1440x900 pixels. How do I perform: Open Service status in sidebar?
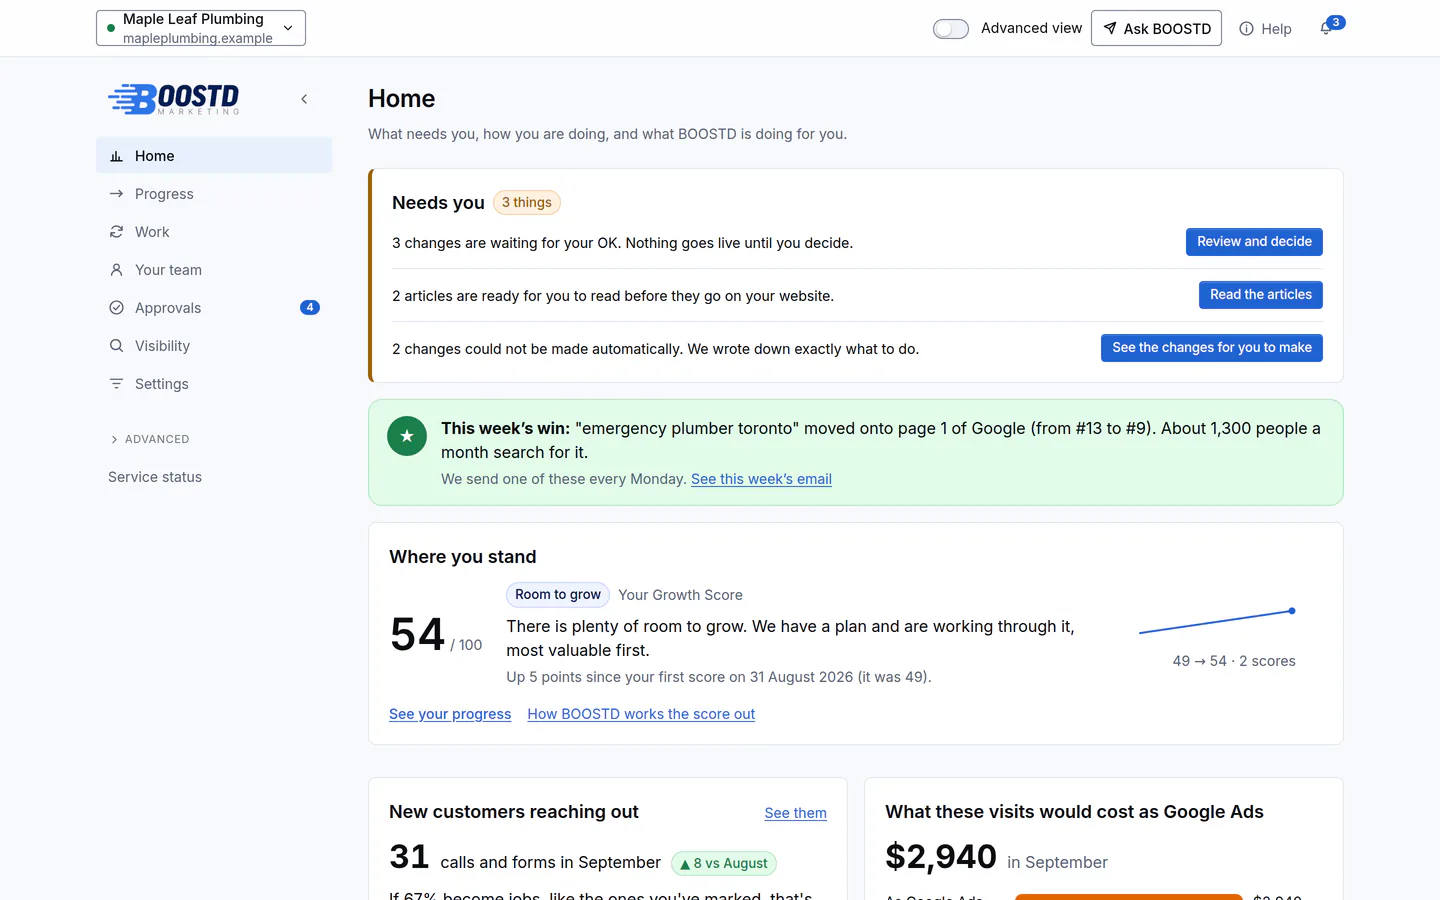[x=155, y=477]
